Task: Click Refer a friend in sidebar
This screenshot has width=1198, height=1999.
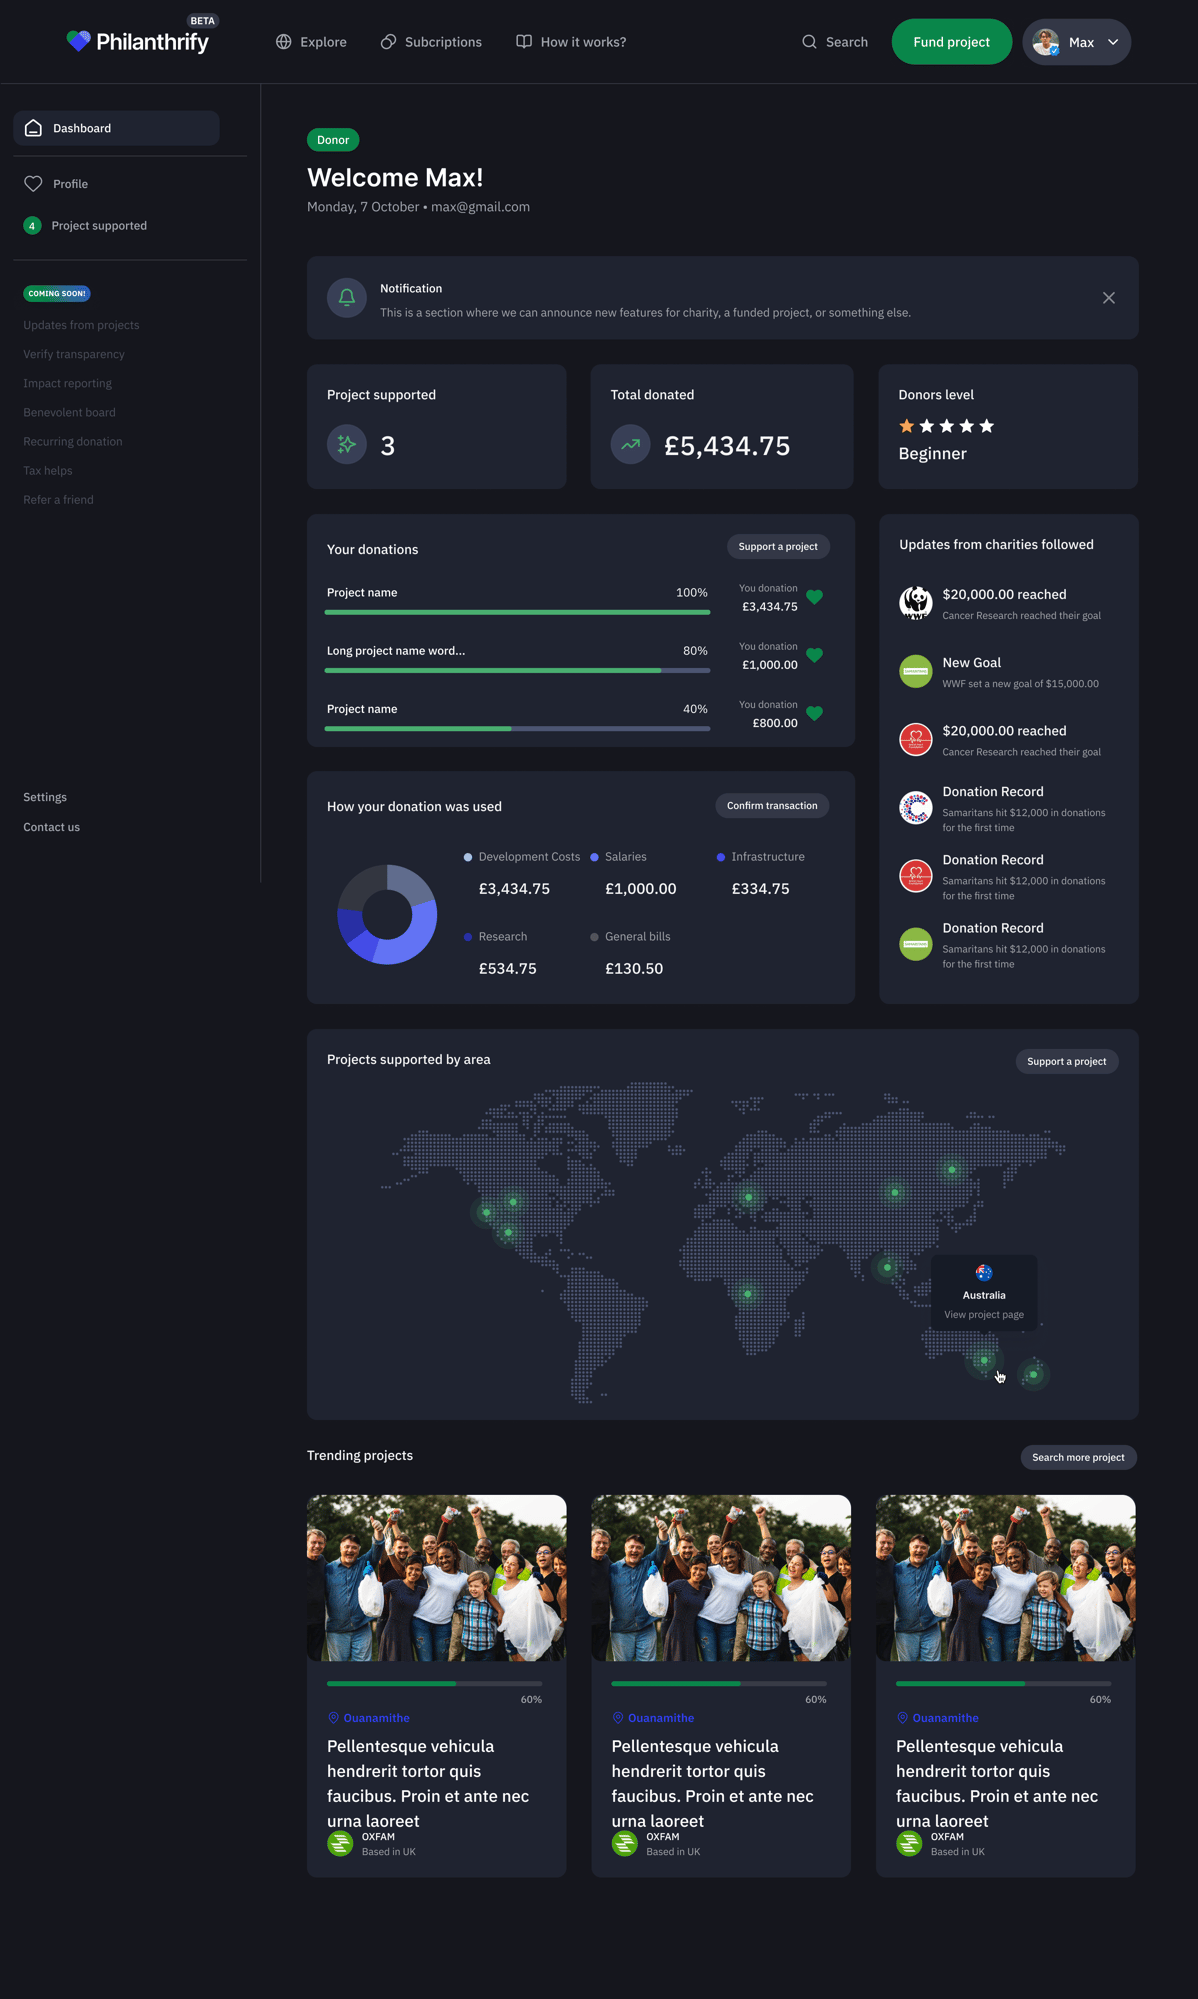Action: pos(58,500)
